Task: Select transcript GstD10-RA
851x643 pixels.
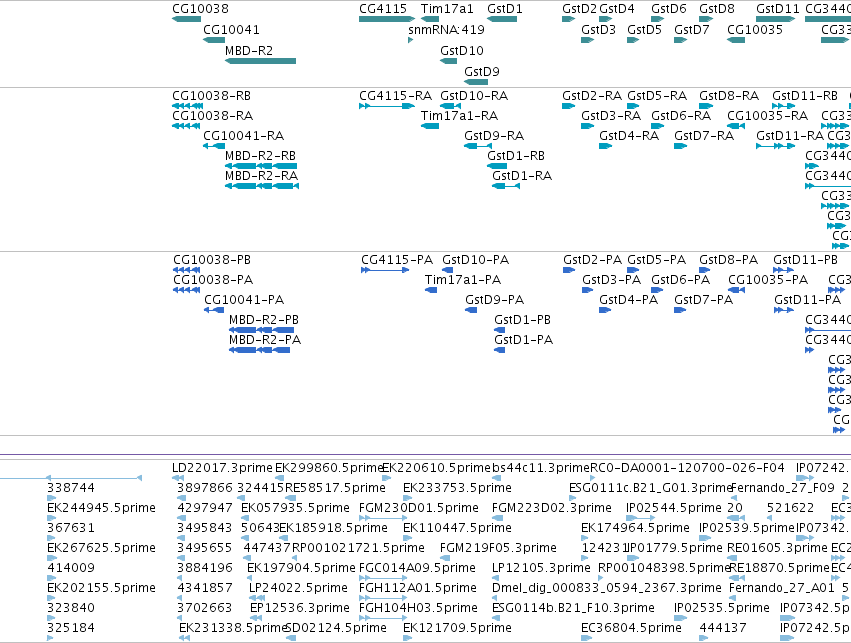Action: tap(450, 106)
